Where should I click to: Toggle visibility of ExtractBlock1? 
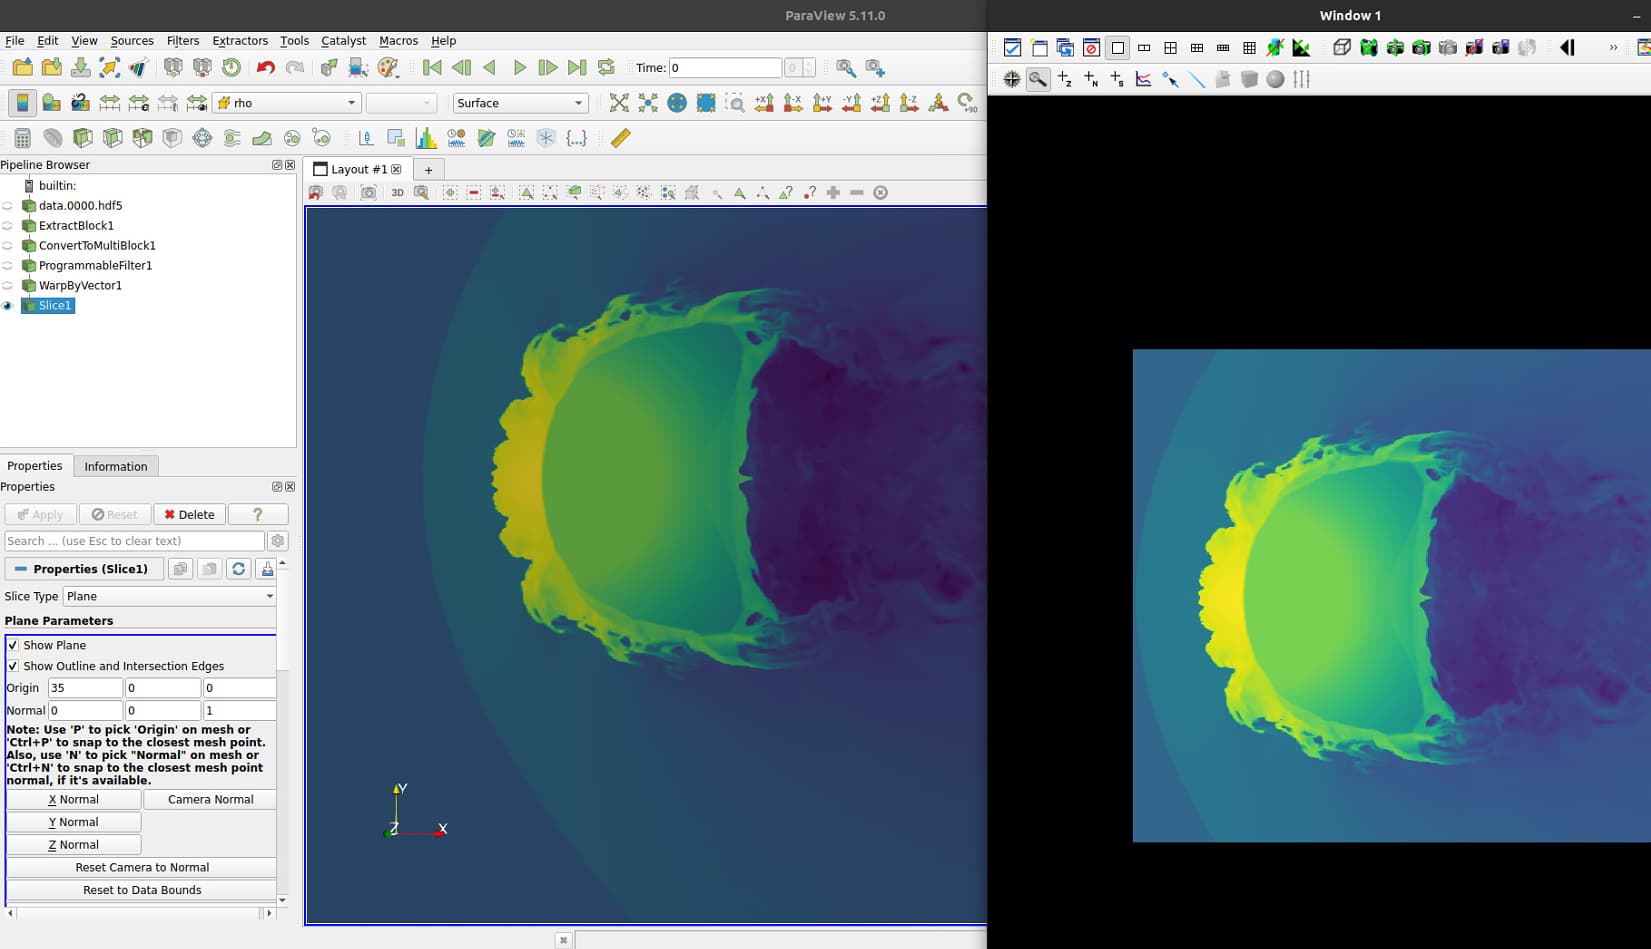[7, 226]
